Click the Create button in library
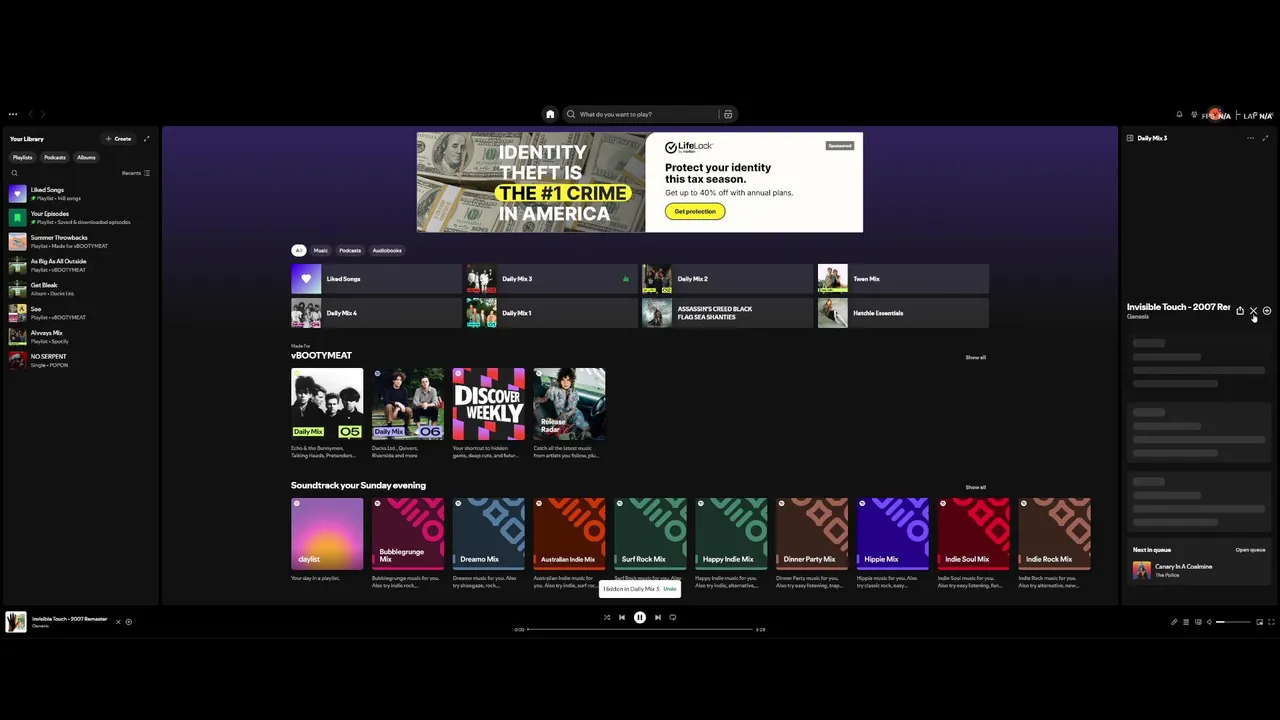The height and width of the screenshot is (720, 1280). point(118,139)
